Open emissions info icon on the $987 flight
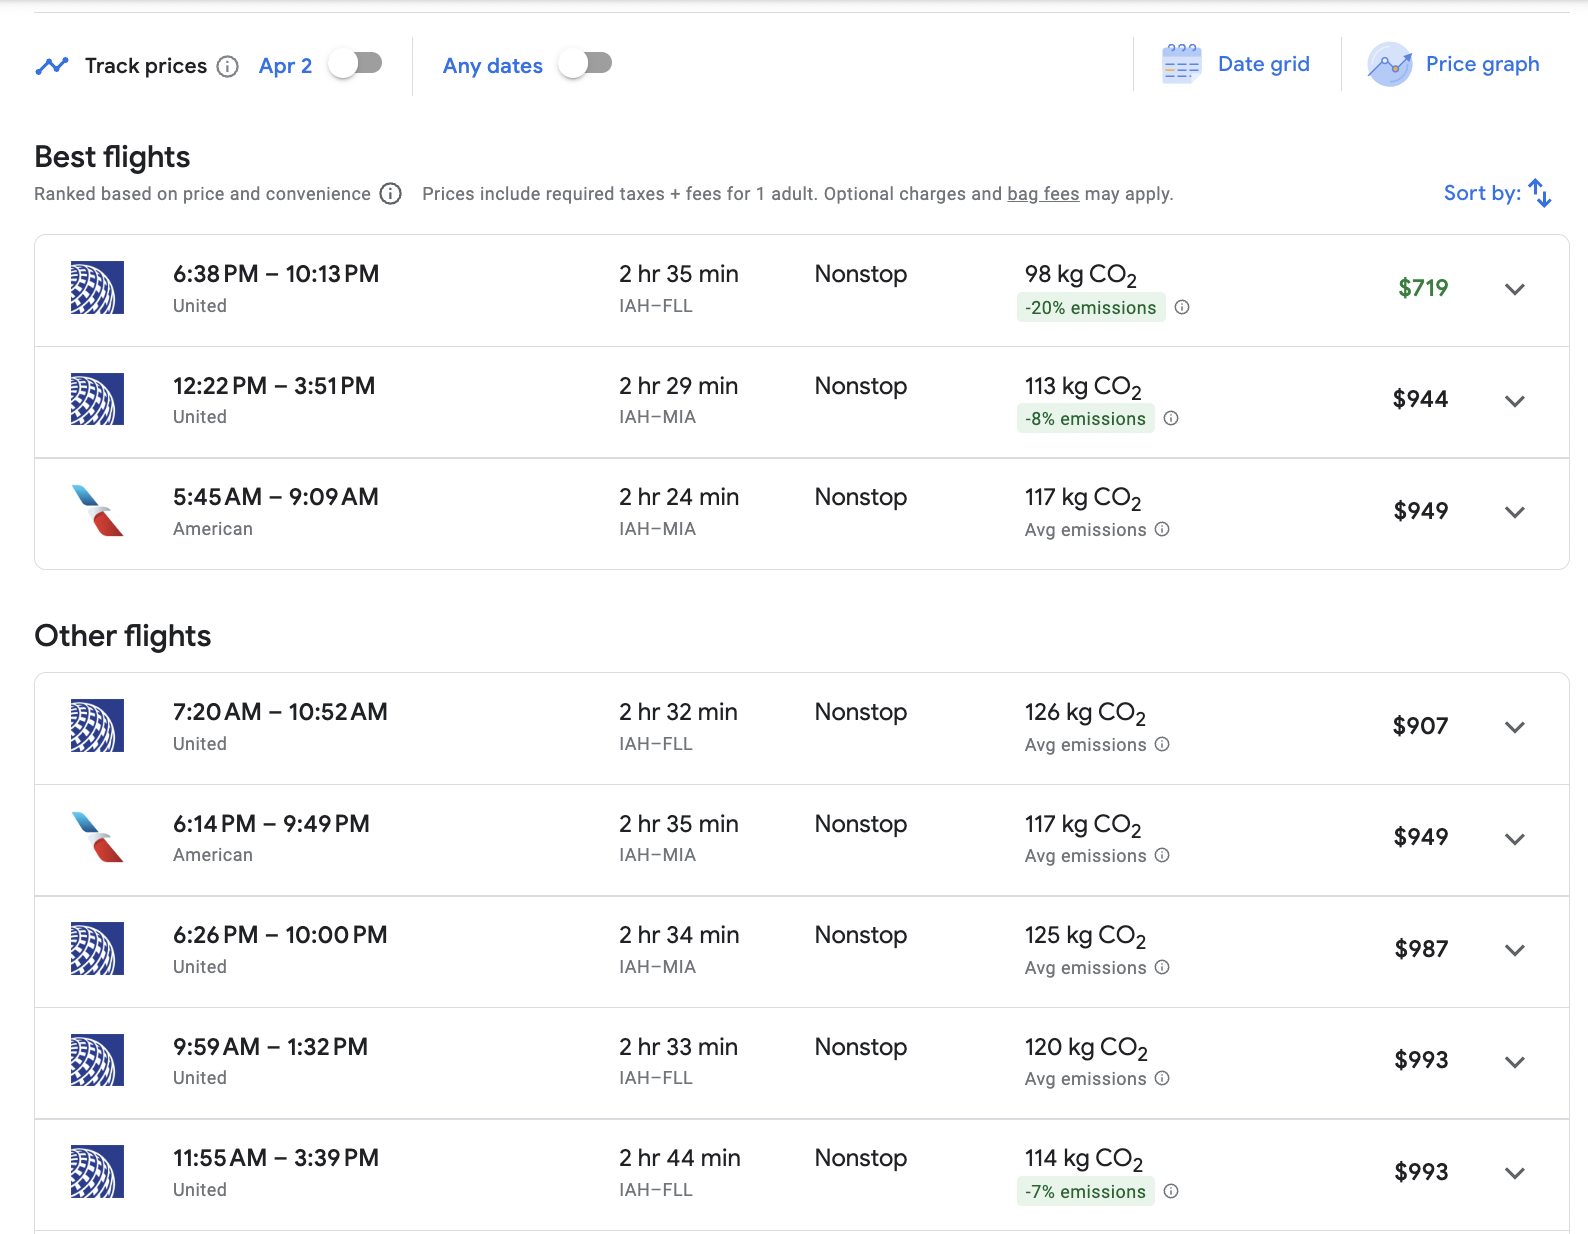This screenshot has width=1588, height=1234. click(1162, 967)
